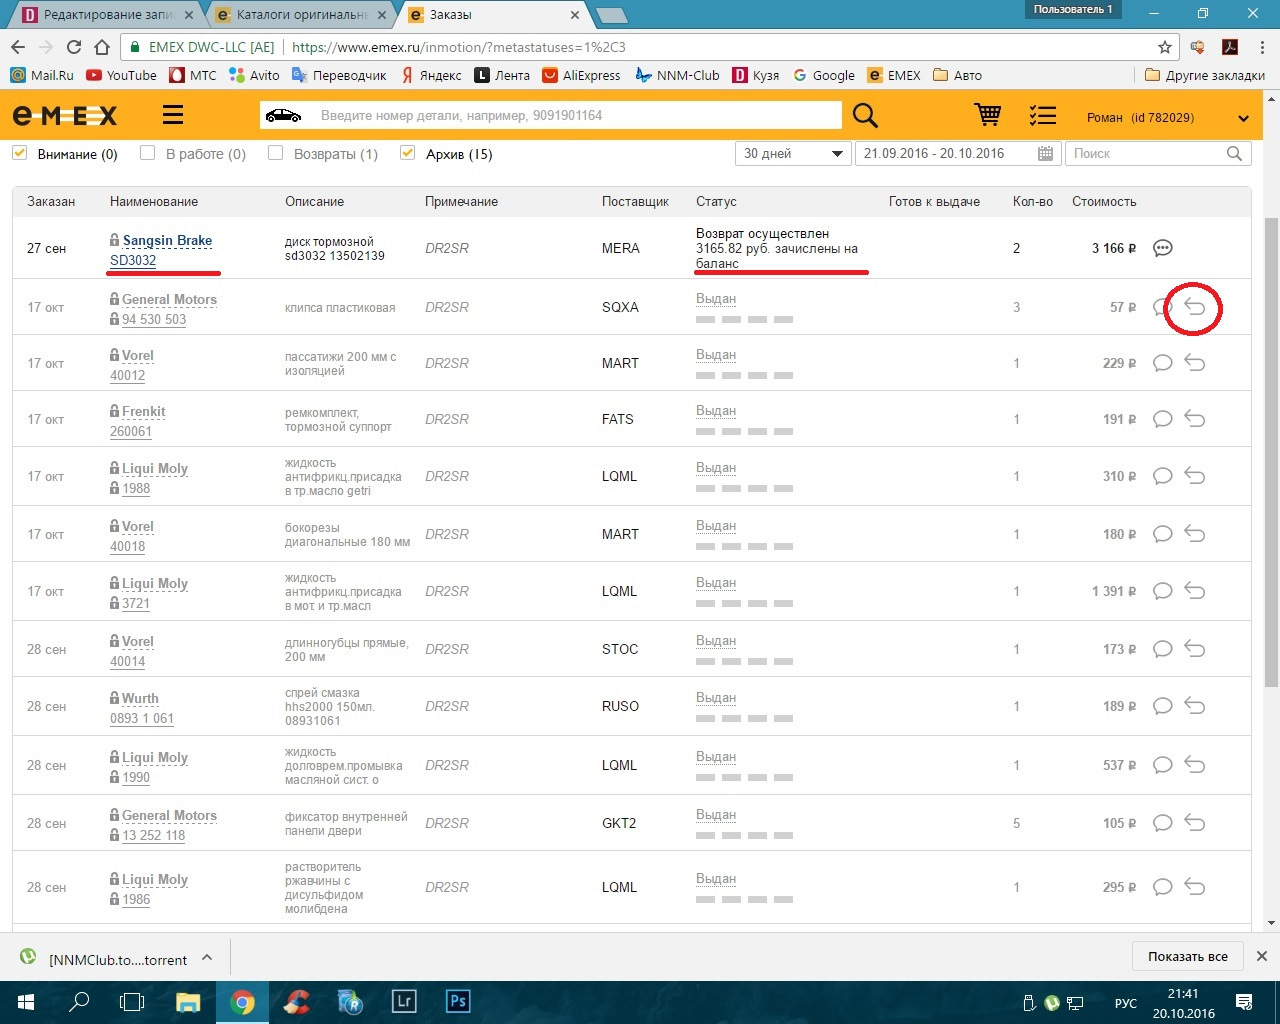
Task: Open the orders checklist icon
Action: [x=1043, y=116]
